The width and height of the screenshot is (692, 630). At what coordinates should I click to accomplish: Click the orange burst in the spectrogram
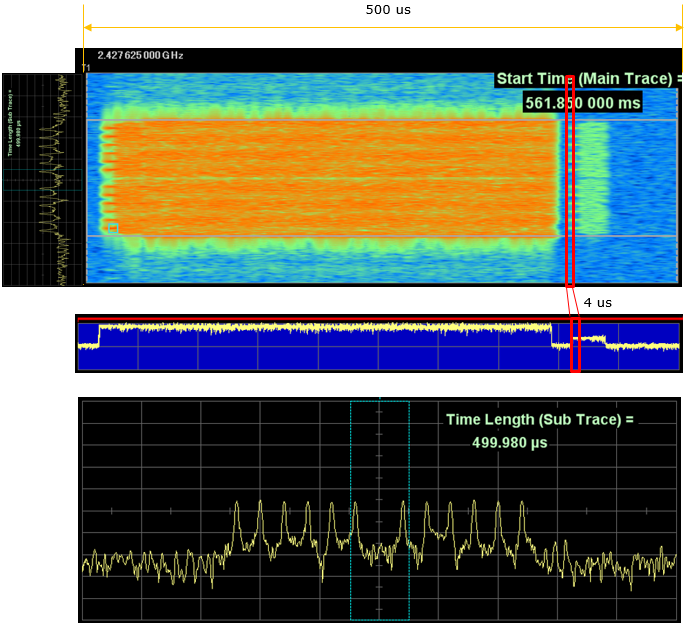click(x=331, y=179)
